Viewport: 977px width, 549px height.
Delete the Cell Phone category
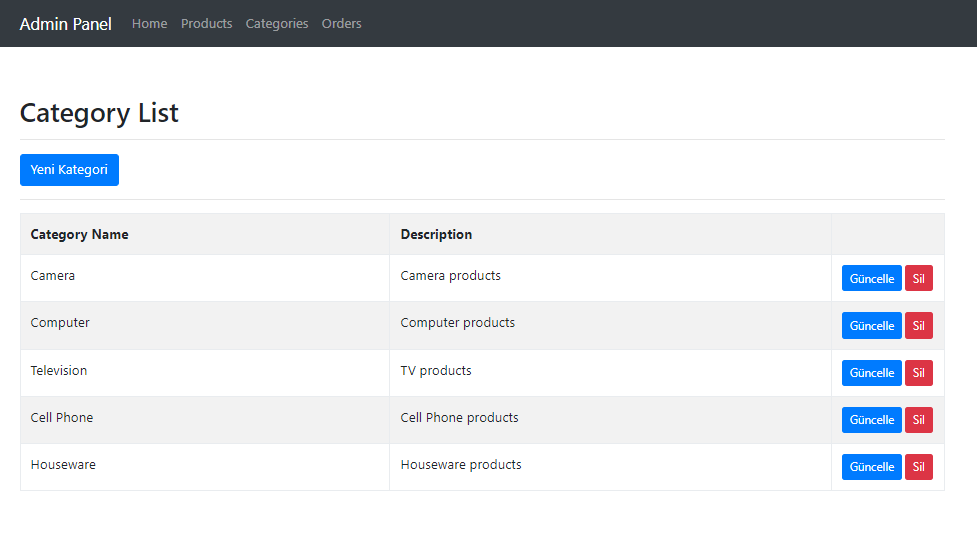[918, 420]
